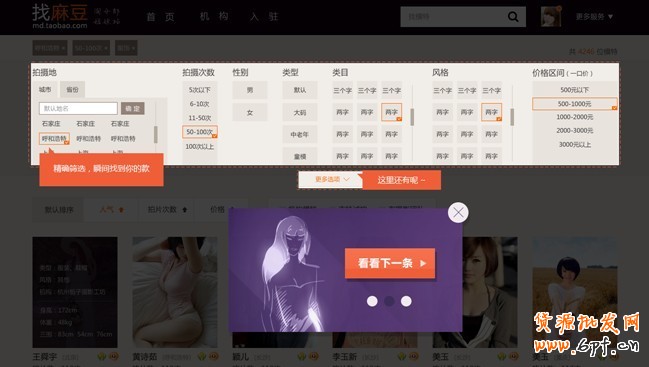Image resolution: width=649 pixels, height=367 pixels.
Task: Open the 机构 navigation item
Action: coord(214,17)
